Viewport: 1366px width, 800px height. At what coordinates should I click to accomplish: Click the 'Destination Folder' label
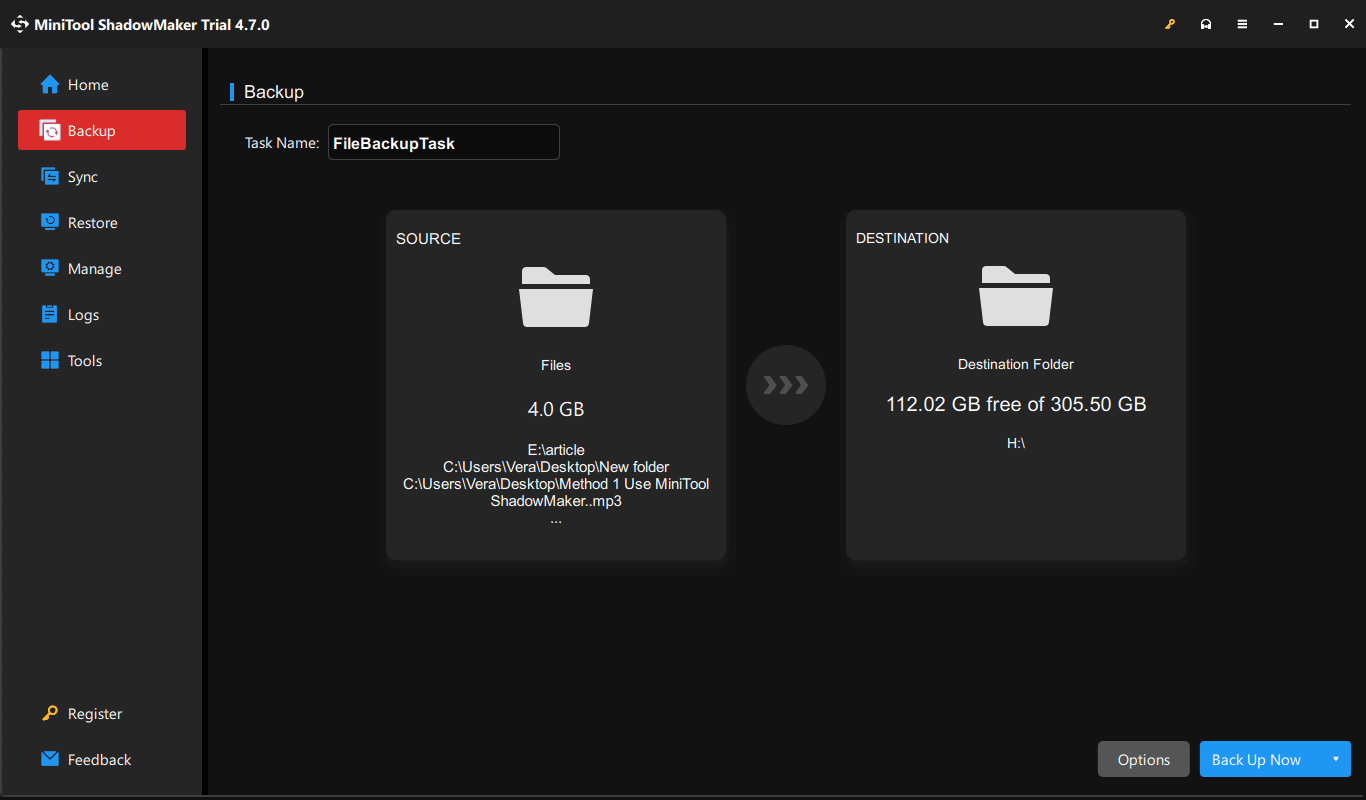coord(1016,364)
